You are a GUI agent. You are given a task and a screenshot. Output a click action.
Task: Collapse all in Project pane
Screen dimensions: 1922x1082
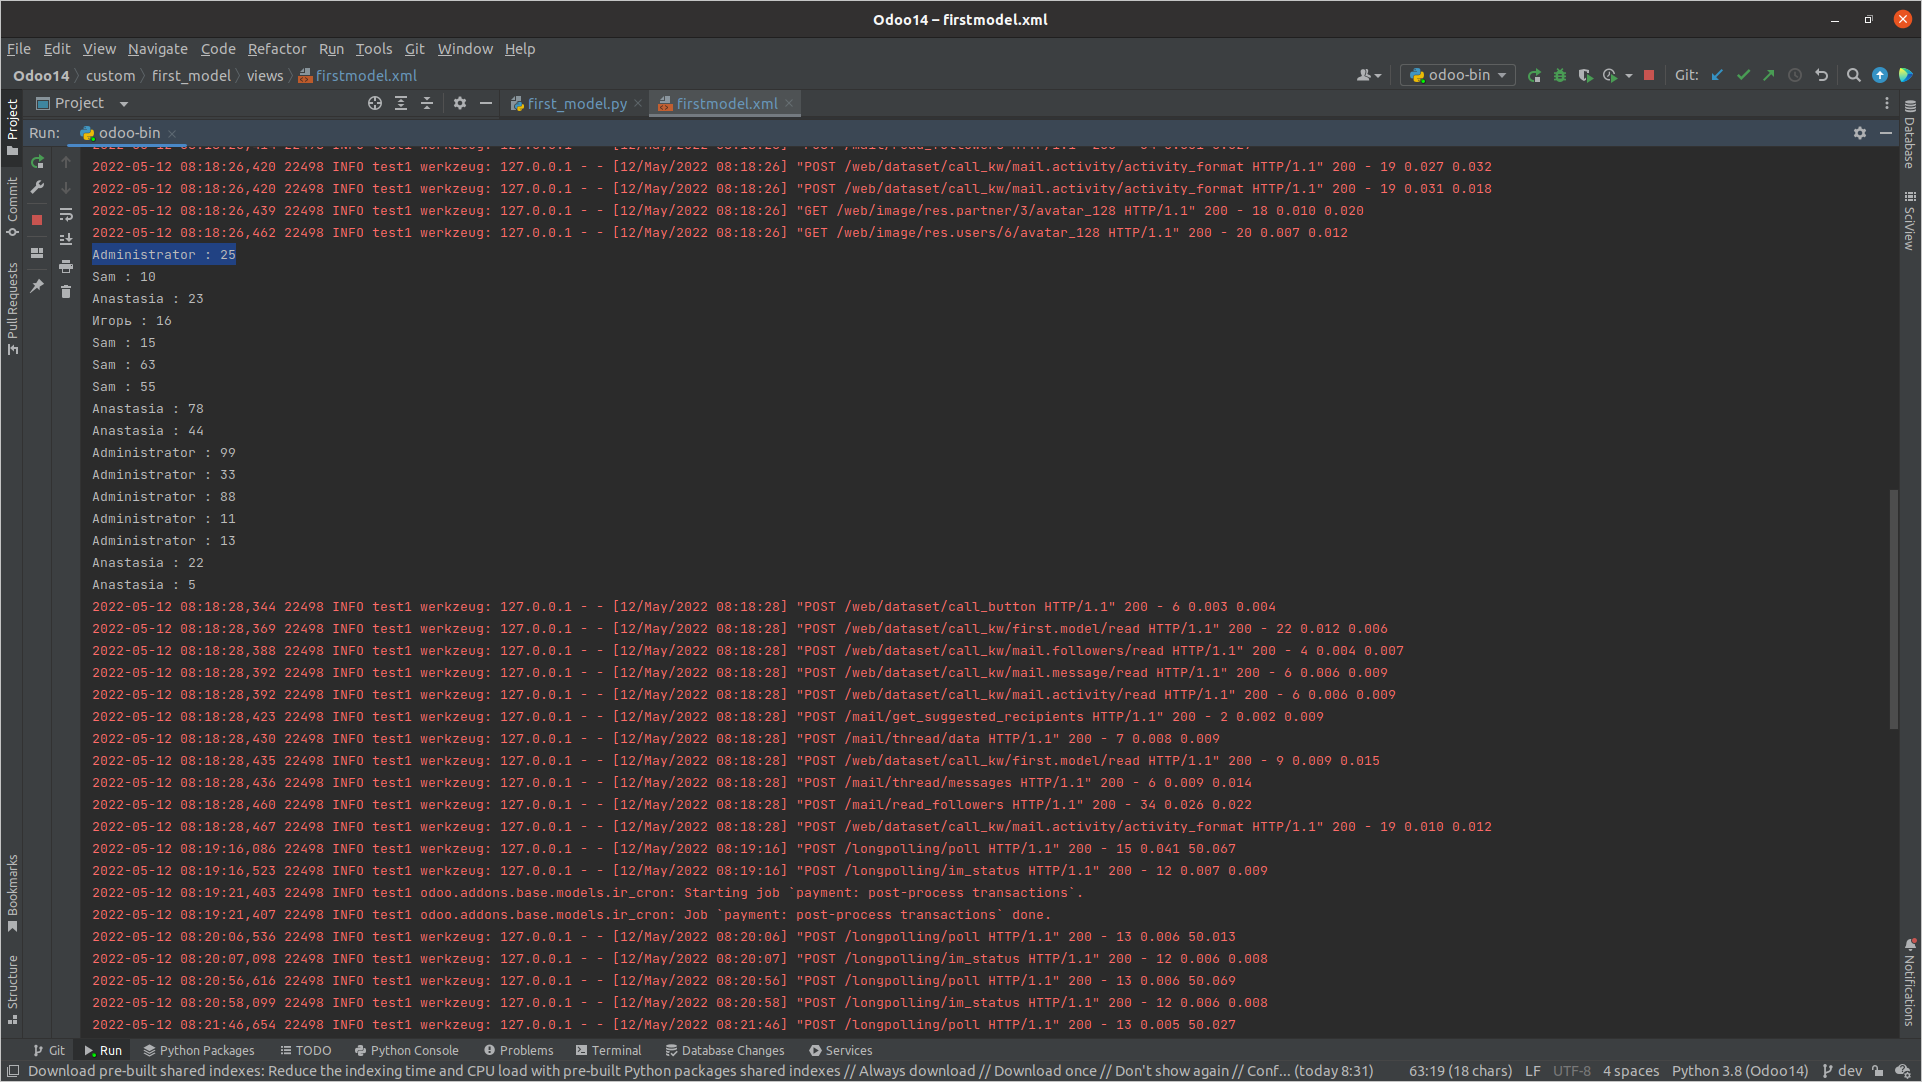(x=427, y=104)
